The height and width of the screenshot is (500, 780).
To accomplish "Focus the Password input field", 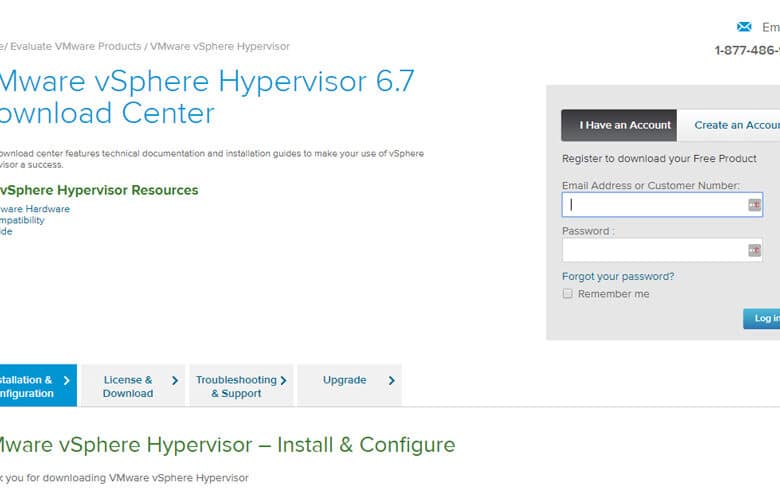I will pyautogui.click(x=662, y=250).
